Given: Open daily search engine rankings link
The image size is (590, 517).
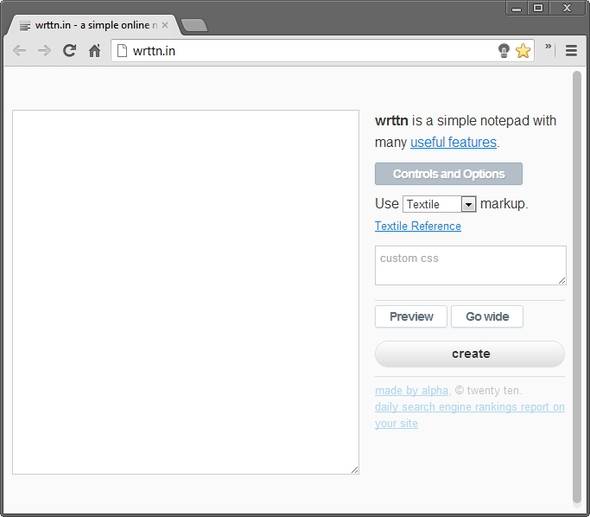Looking at the screenshot, I should click(x=470, y=415).
